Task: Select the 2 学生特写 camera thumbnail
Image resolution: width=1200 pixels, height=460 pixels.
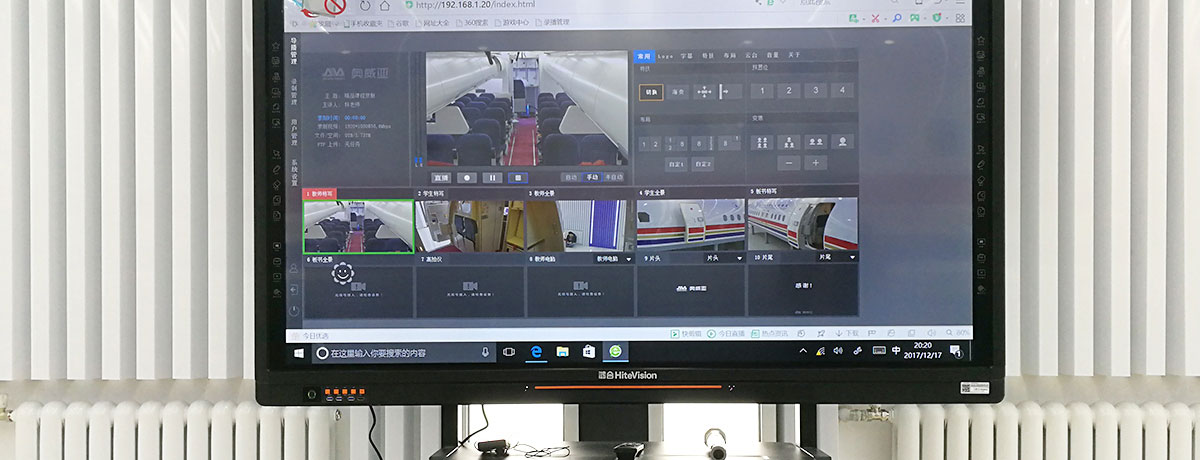Action: pos(469,225)
